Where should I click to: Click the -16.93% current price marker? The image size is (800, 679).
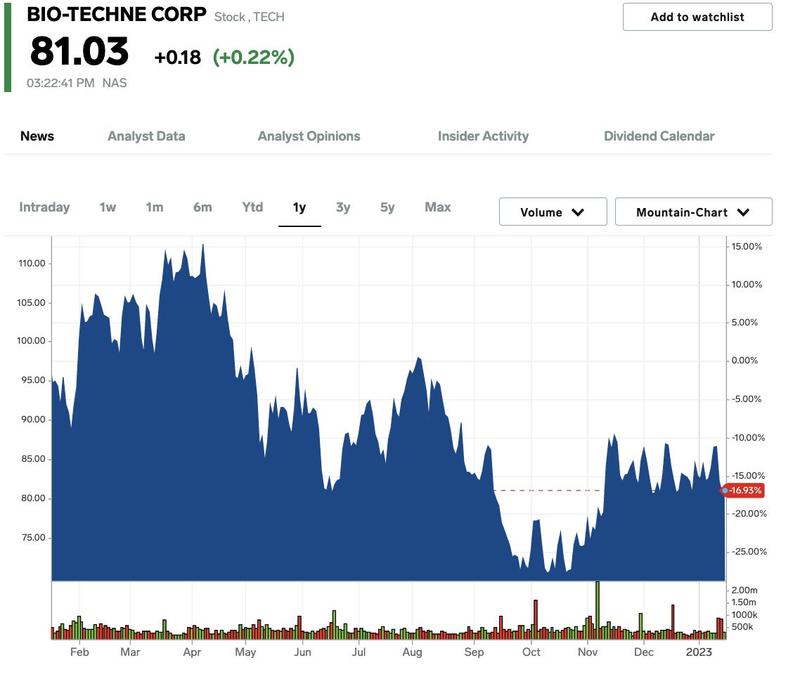[x=743, y=490]
